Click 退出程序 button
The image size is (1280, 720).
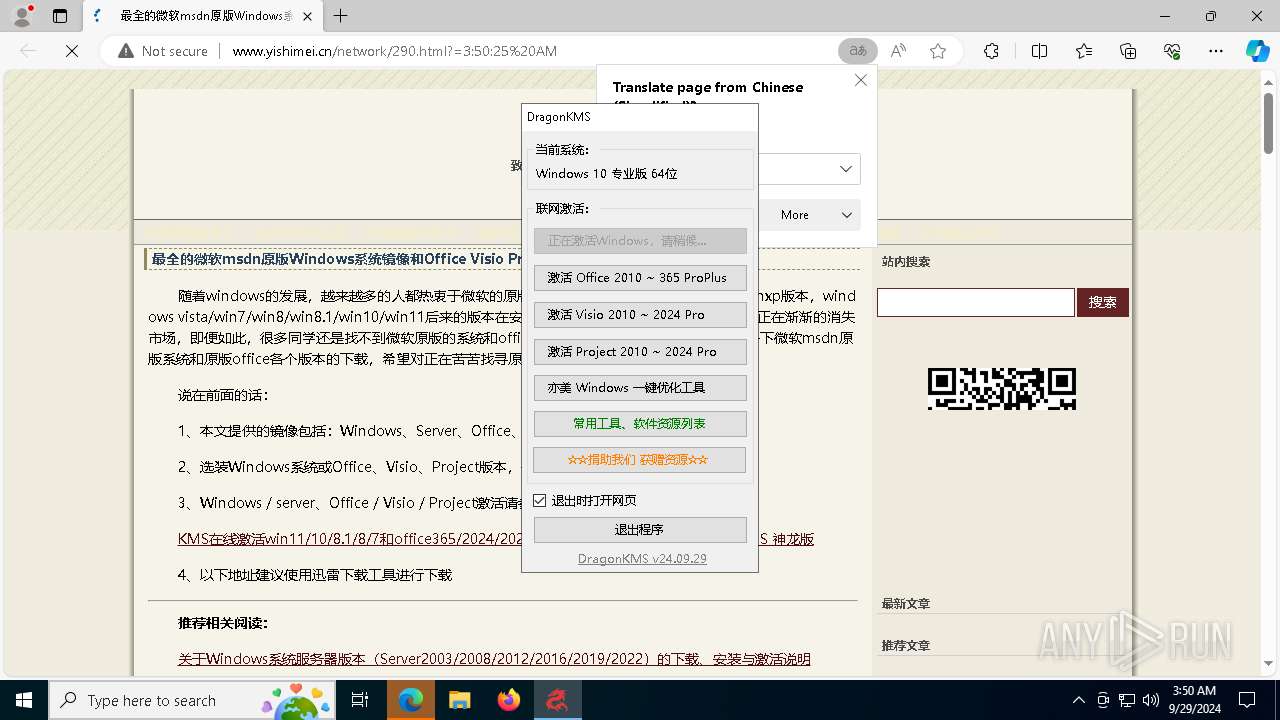640,530
